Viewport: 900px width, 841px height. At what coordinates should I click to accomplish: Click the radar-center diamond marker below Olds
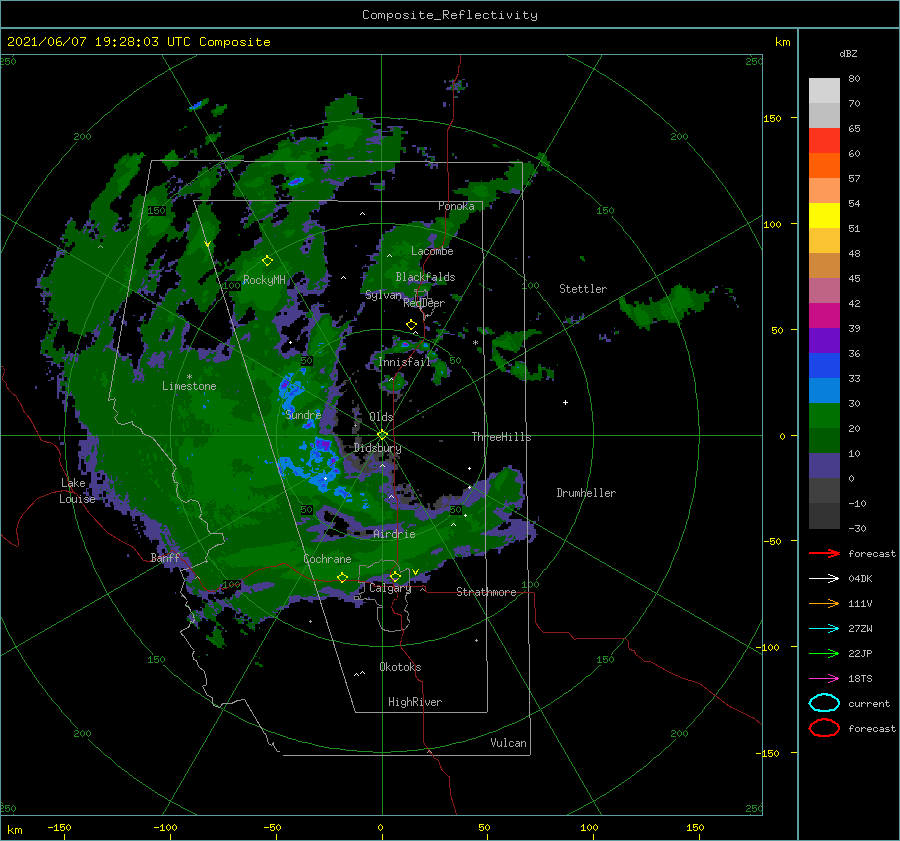tap(382, 435)
